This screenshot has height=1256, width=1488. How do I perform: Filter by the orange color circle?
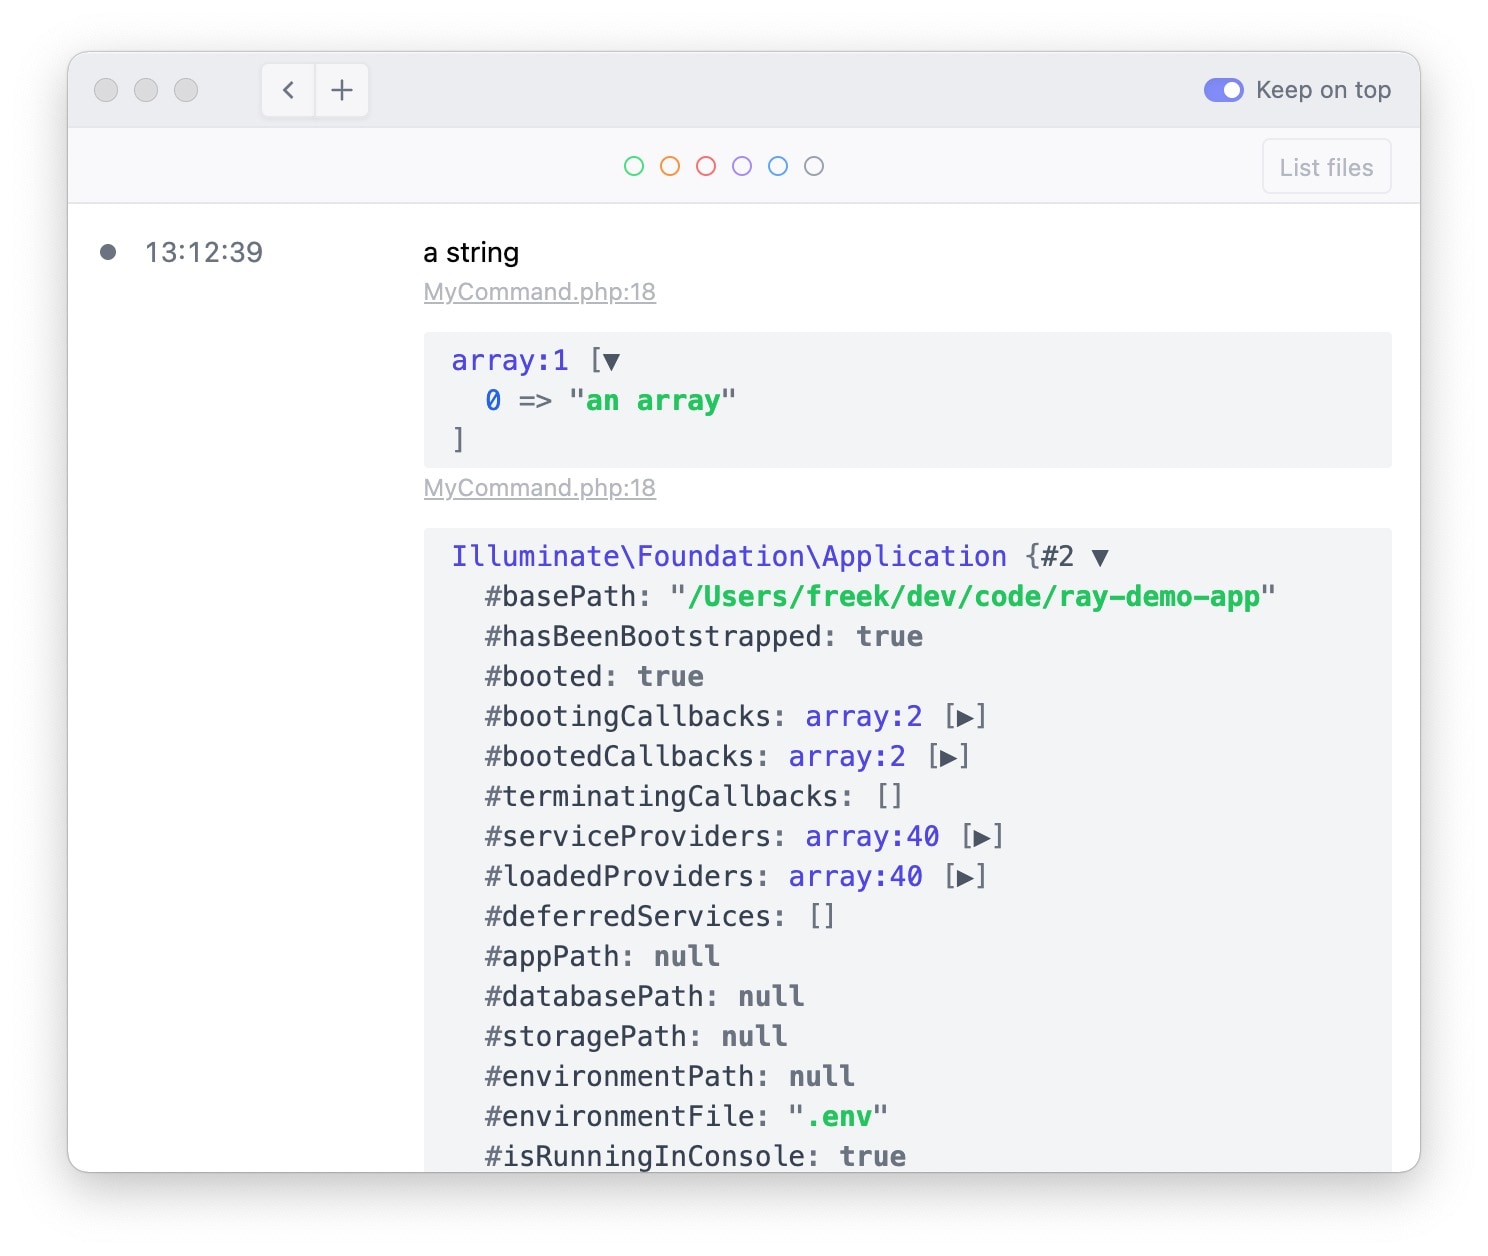coord(670,166)
